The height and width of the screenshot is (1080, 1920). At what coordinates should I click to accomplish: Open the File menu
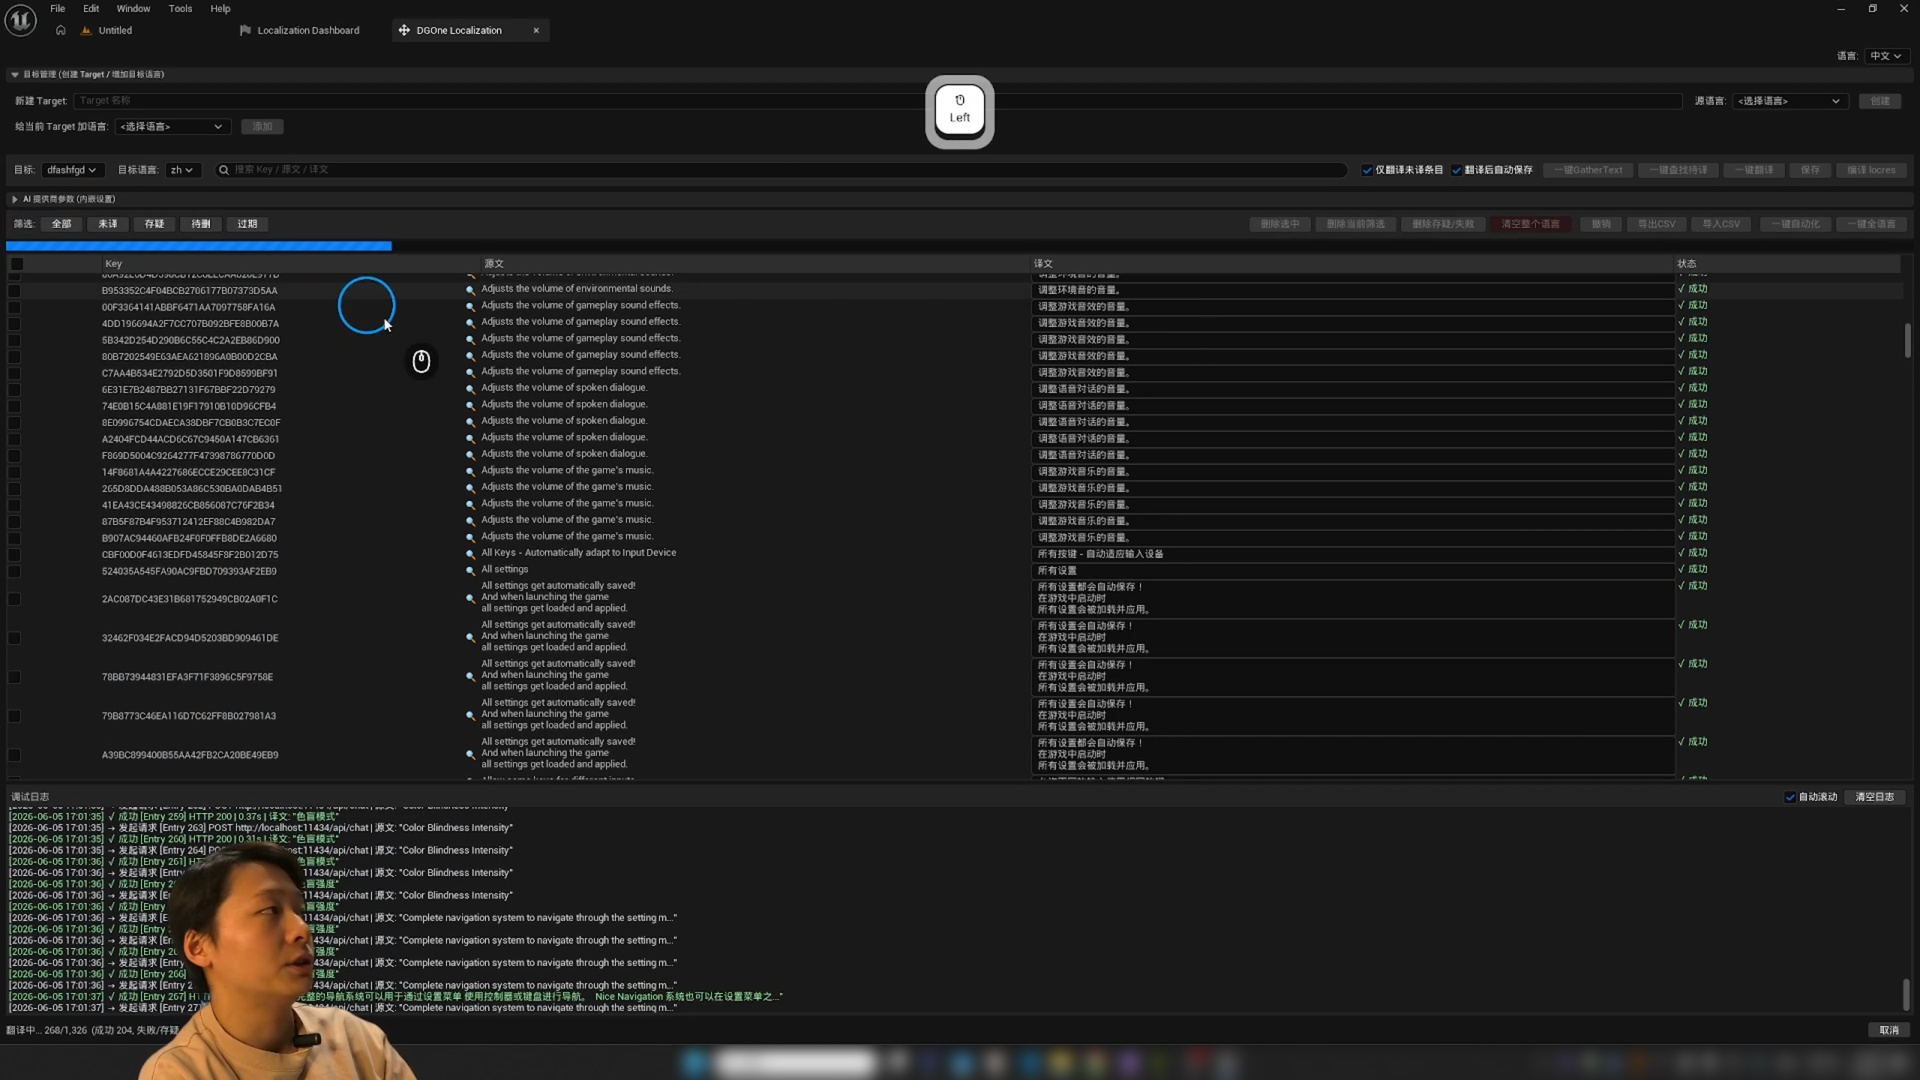coord(58,9)
